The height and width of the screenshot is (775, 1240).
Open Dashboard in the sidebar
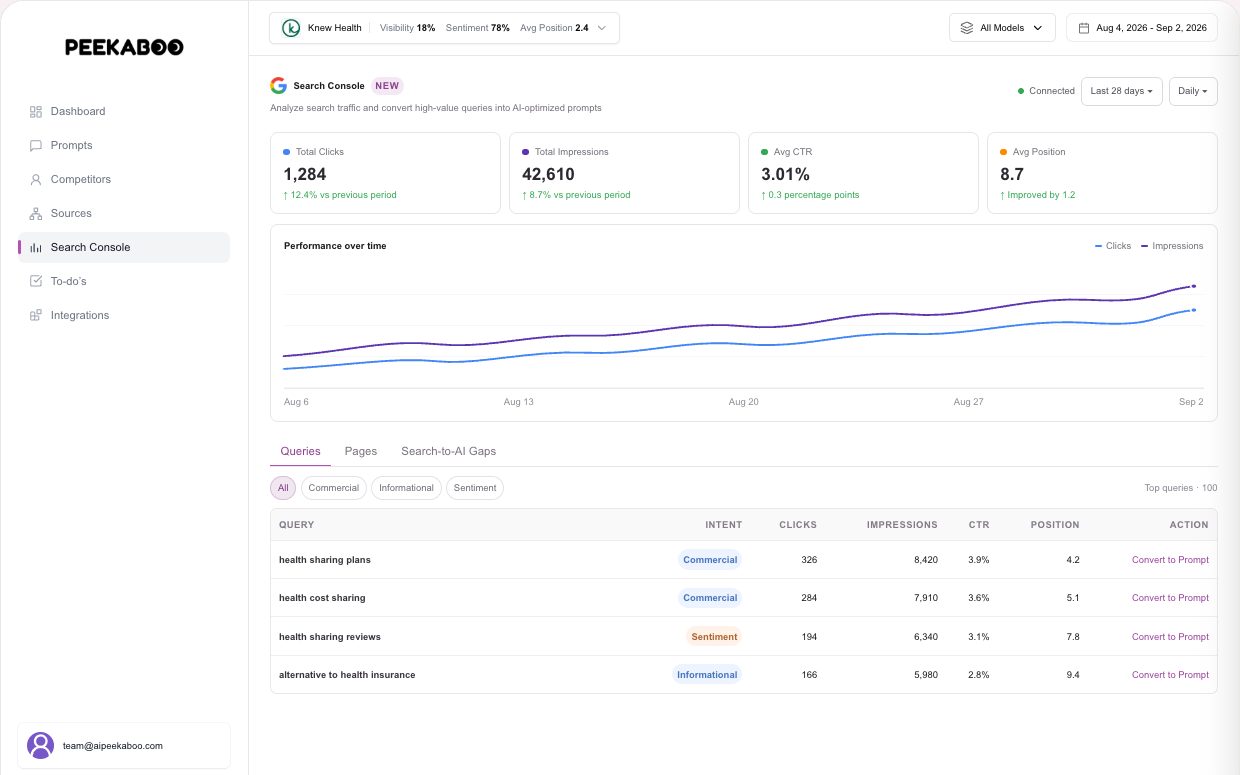pos(124,111)
